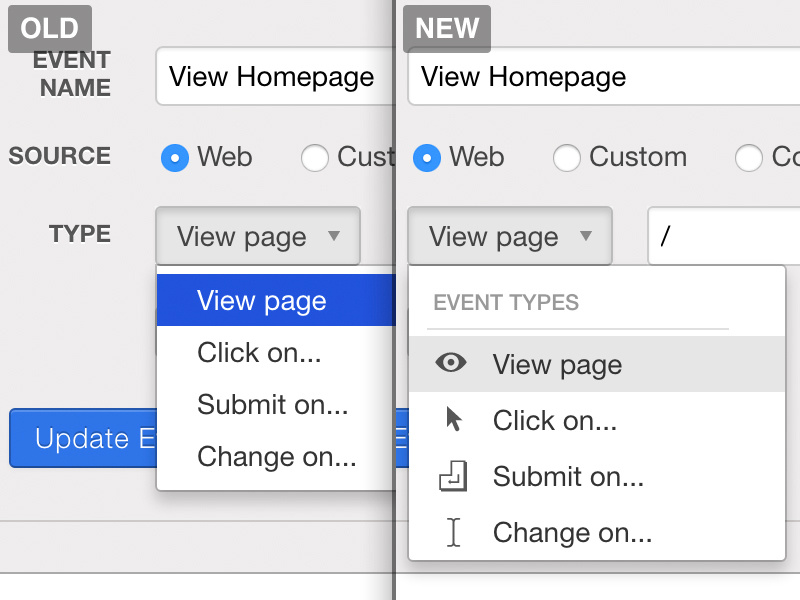Choose Submit on... in the old dropdown list
The height and width of the screenshot is (600, 800).
point(272,404)
